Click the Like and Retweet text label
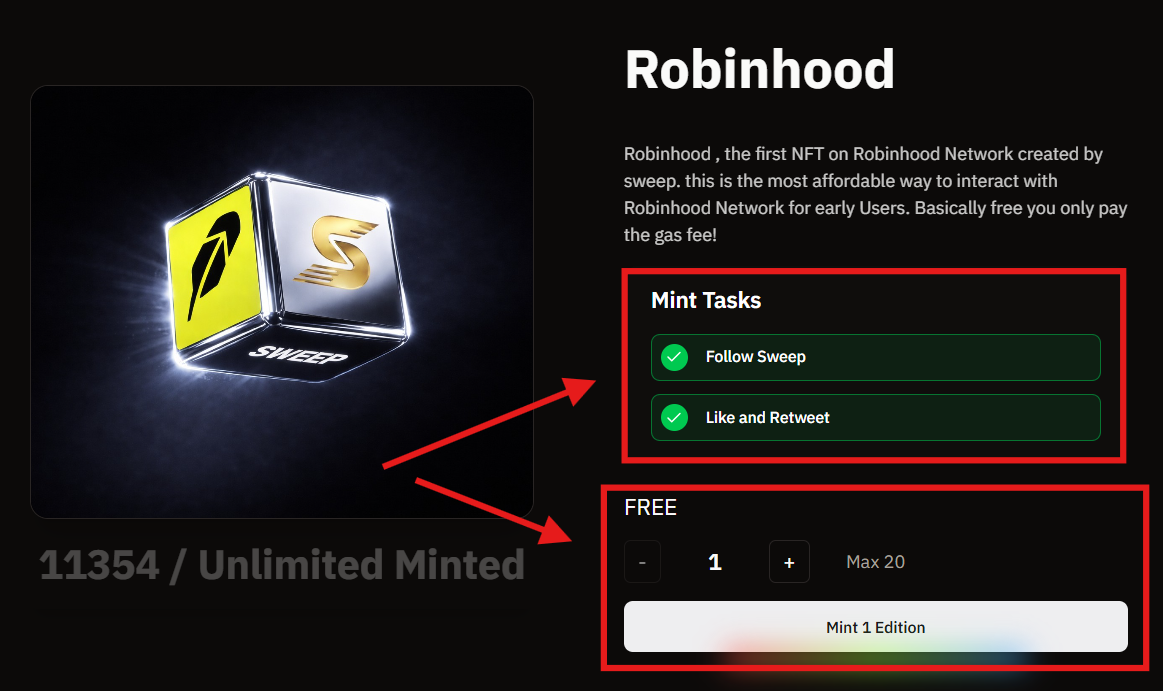The width and height of the screenshot is (1163, 691). click(768, 417)
